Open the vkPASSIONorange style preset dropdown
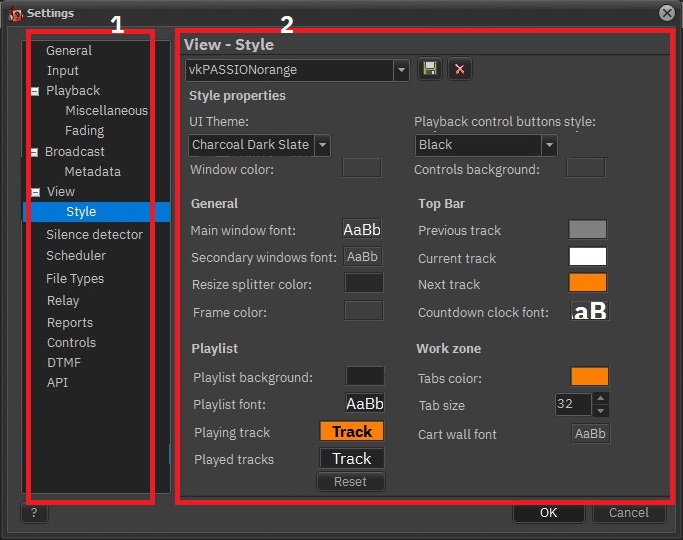Image resolution: width=683 pixels, height=540 pixels. [x=401, y=70]
